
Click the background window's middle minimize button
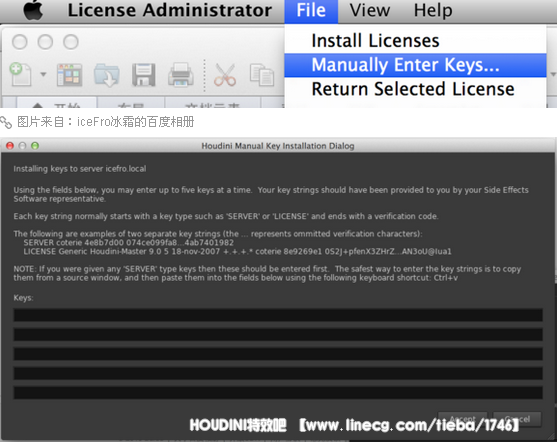(x=45, y=42)
